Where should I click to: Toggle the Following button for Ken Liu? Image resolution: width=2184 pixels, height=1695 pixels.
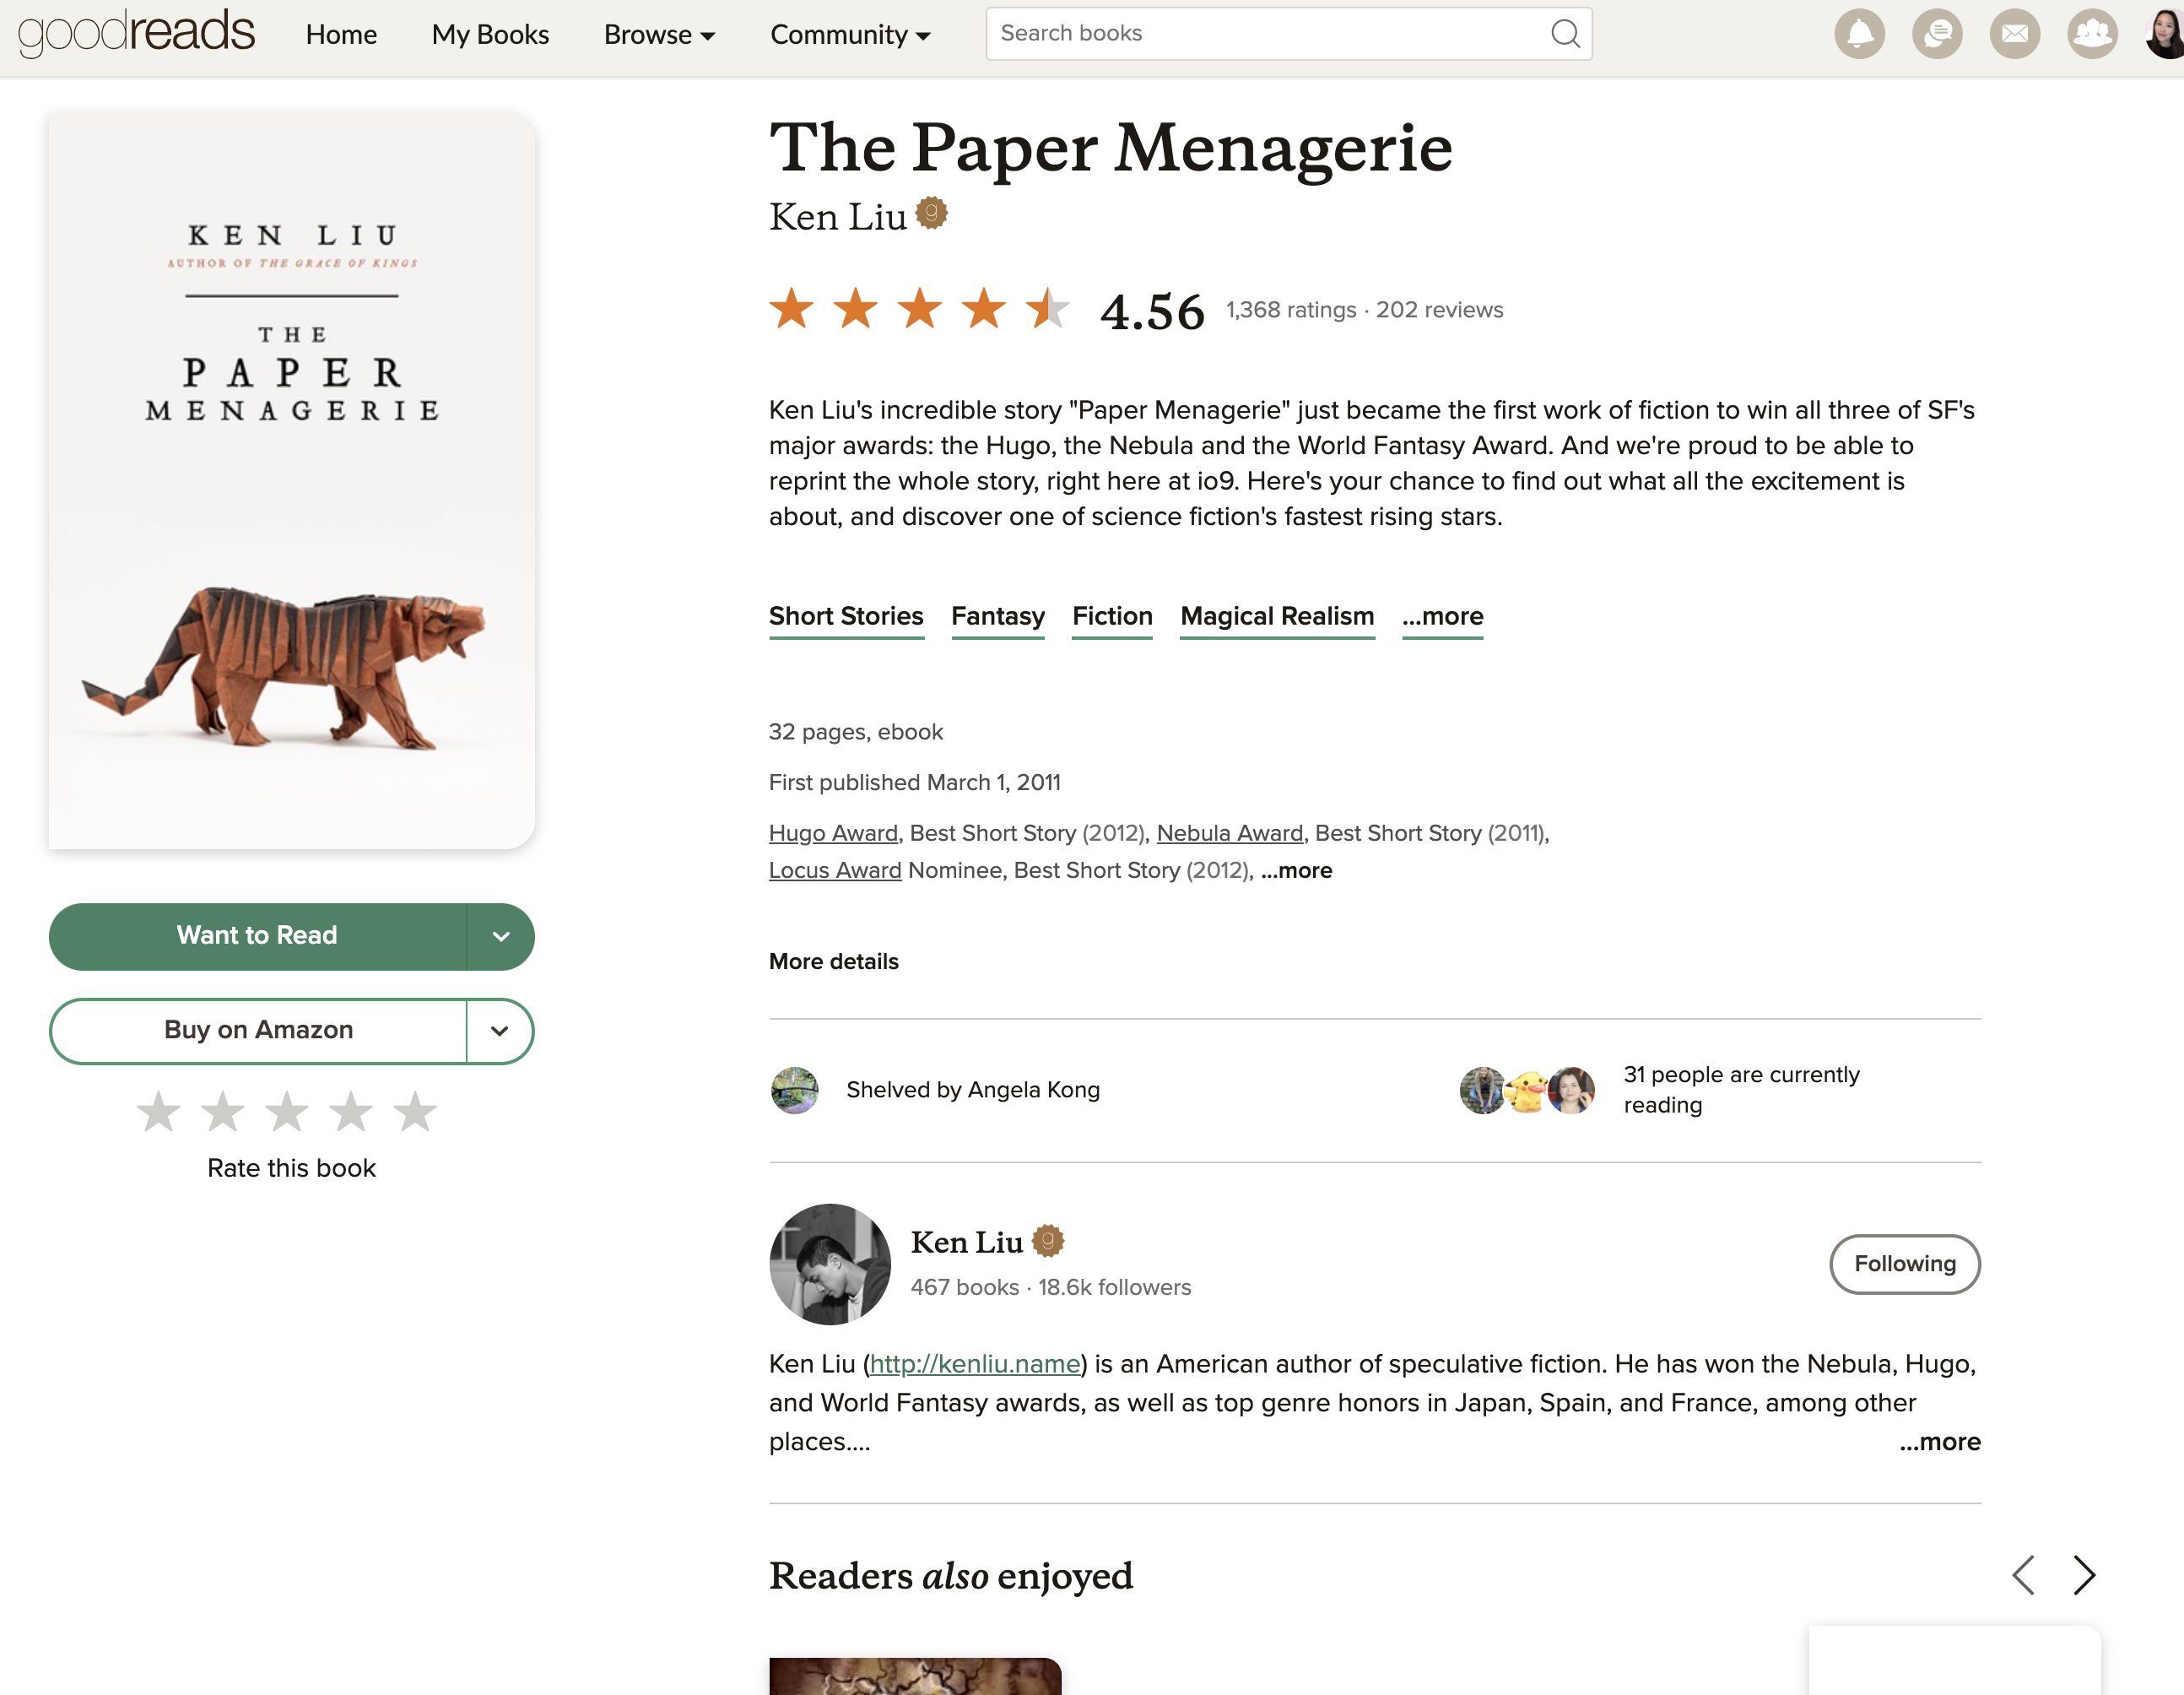point(1905,1264)
